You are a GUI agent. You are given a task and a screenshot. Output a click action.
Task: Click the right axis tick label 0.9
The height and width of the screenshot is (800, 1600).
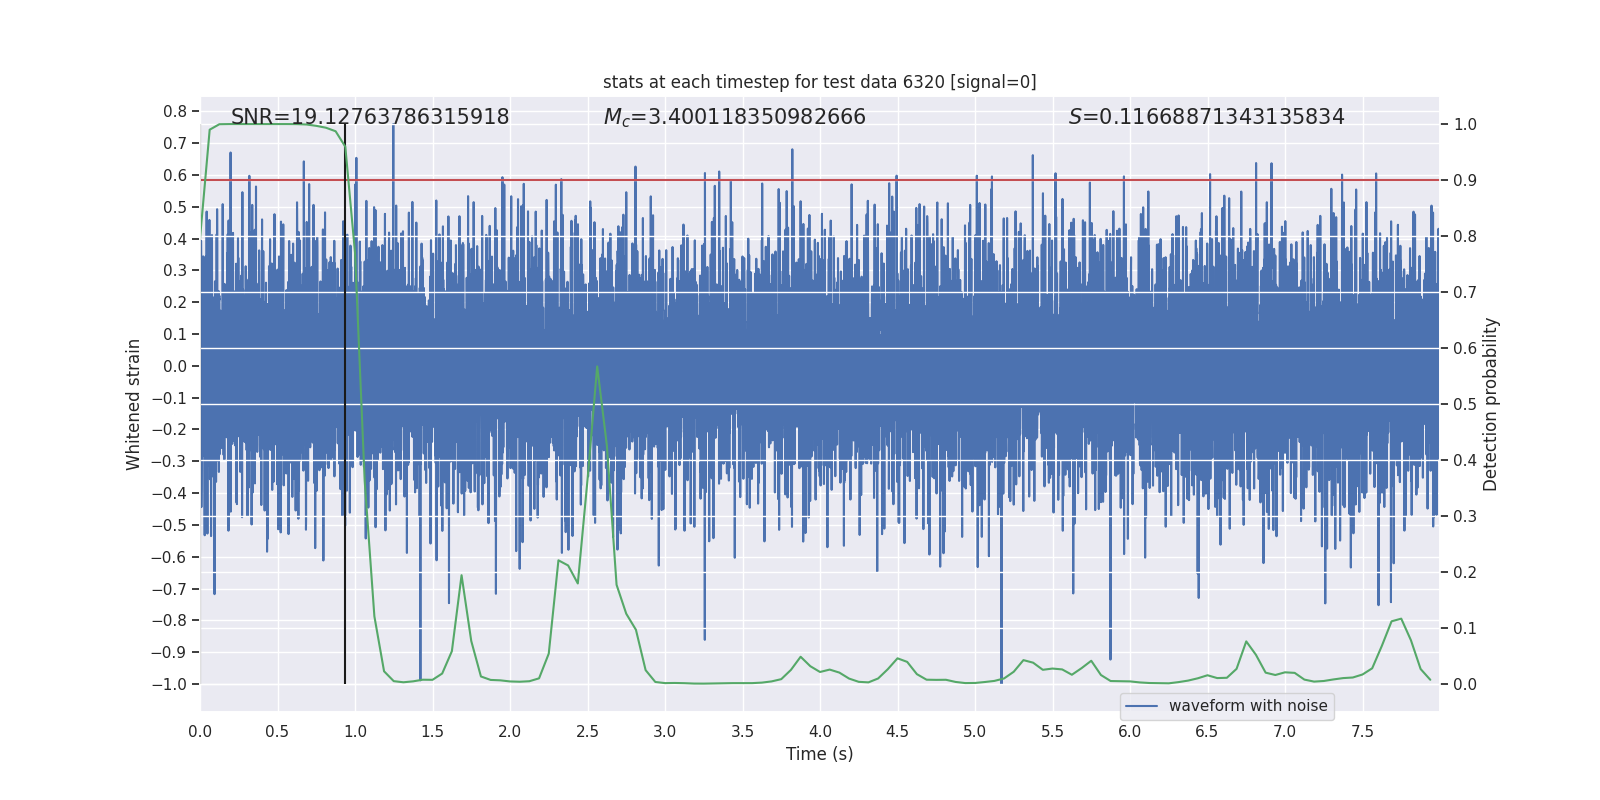pyautogui.click(x=1465, y=181)
